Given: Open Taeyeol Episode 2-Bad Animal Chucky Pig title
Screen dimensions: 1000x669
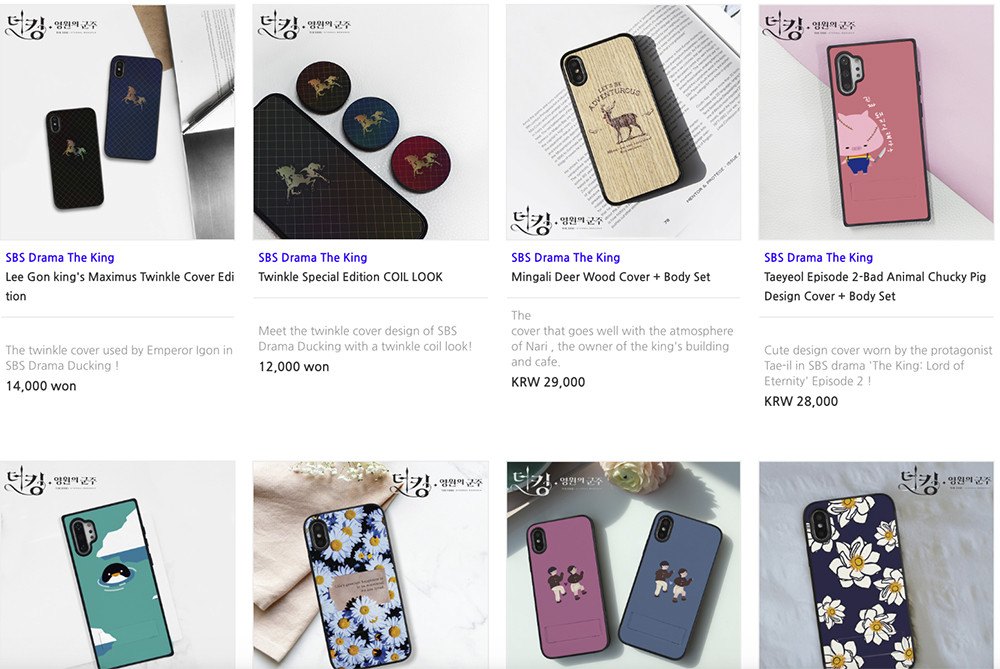Looking at the screenshot, I should point(875,277).
